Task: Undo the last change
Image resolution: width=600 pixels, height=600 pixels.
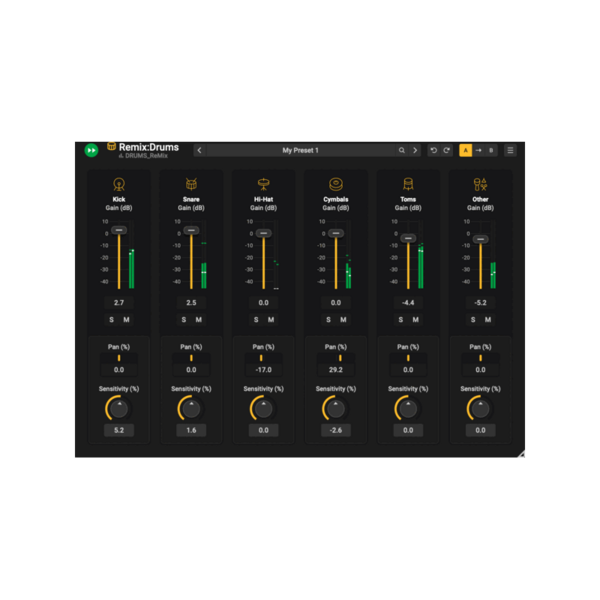Action: click(434, 150)
